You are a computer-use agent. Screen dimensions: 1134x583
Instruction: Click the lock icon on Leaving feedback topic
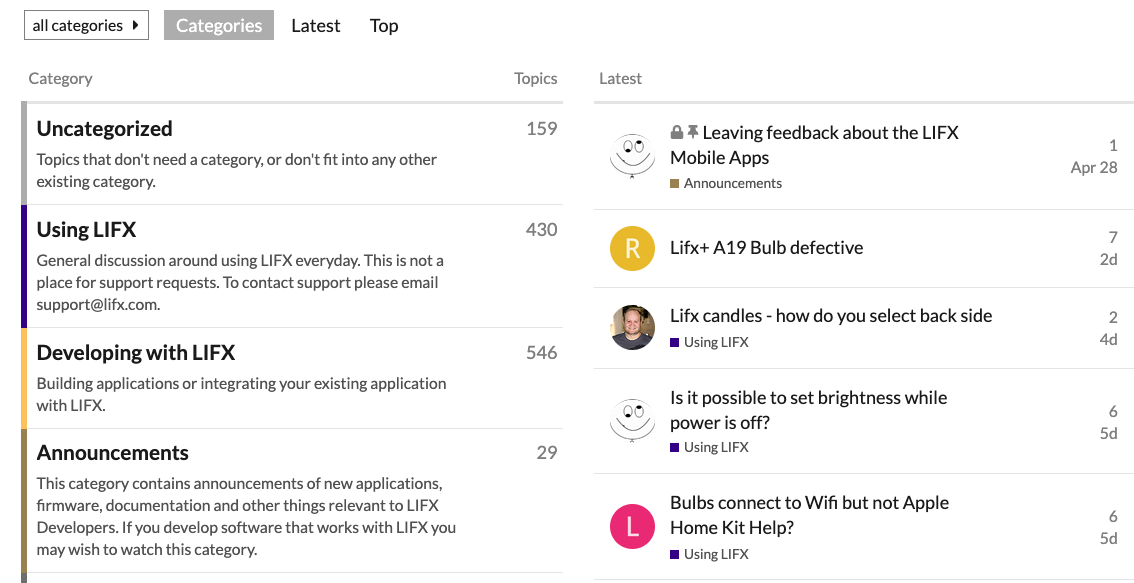coord(677,132)
